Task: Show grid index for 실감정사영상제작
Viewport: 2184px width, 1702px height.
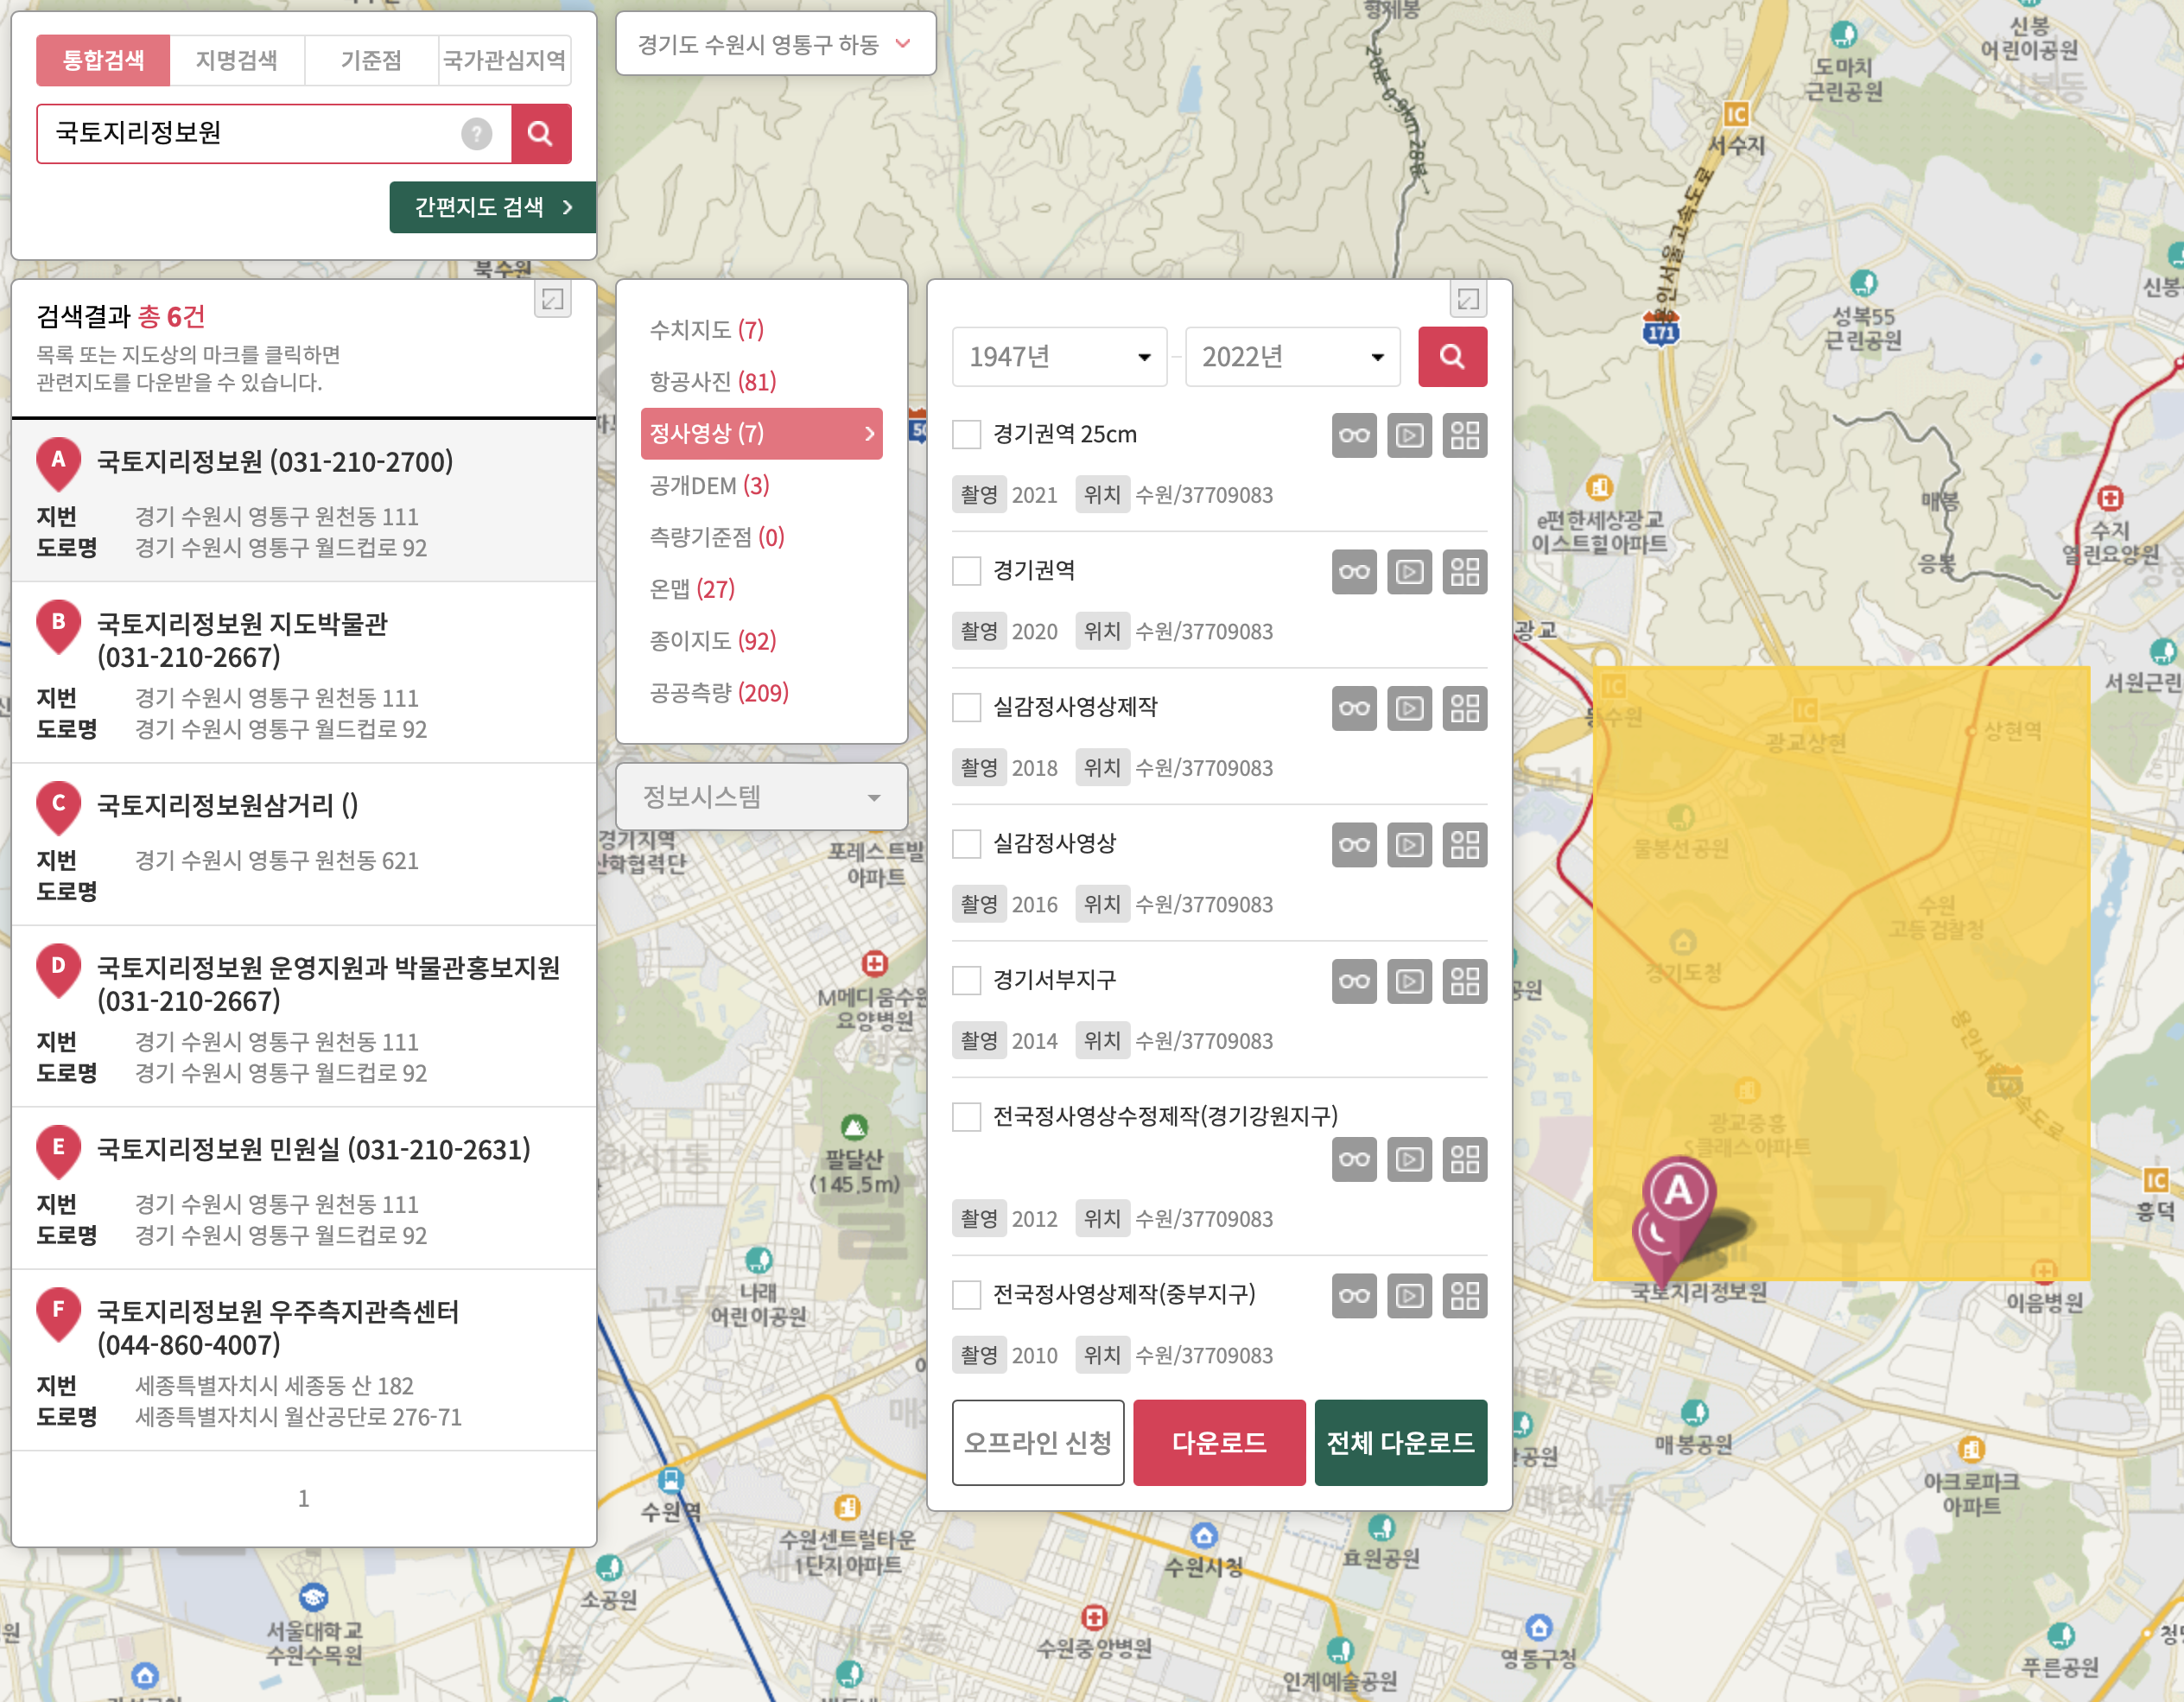Action: point(1465,708)
